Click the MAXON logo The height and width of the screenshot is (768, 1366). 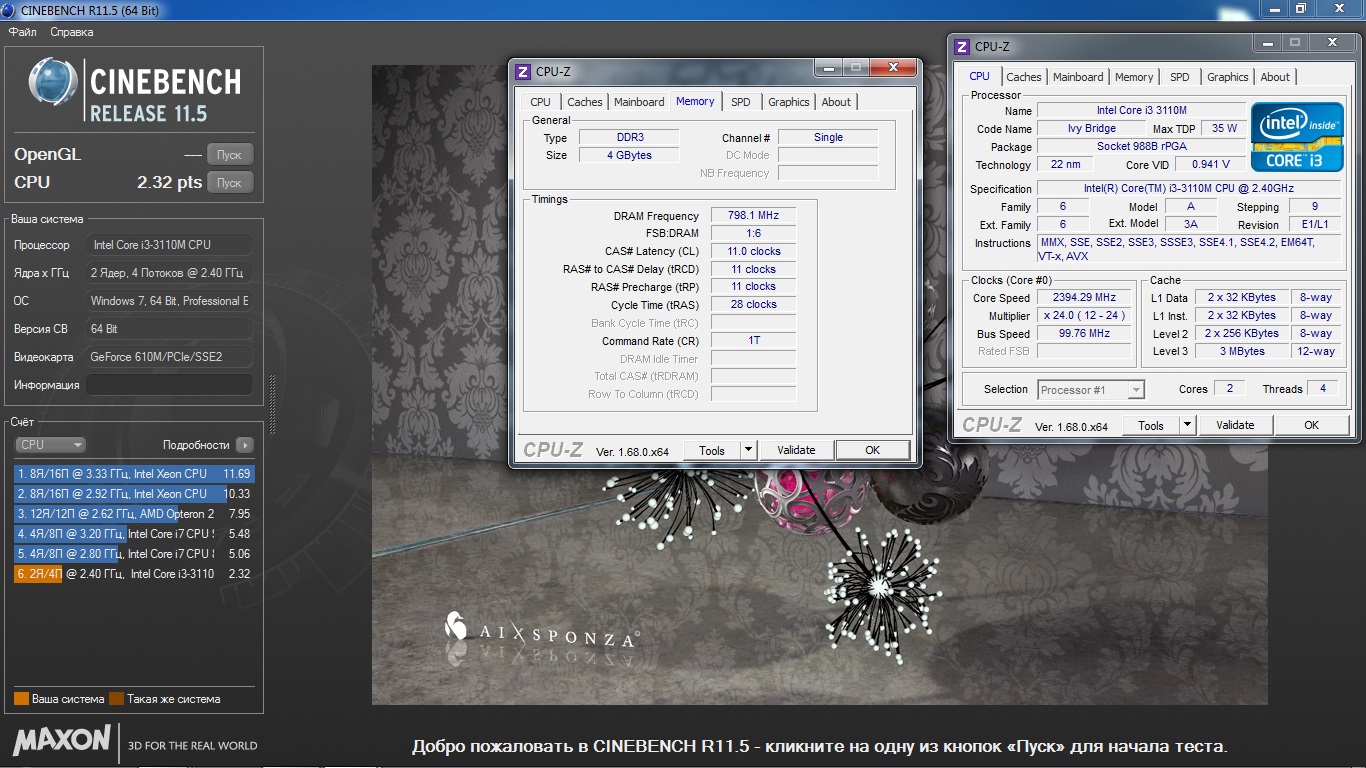[x=62, y=740]
